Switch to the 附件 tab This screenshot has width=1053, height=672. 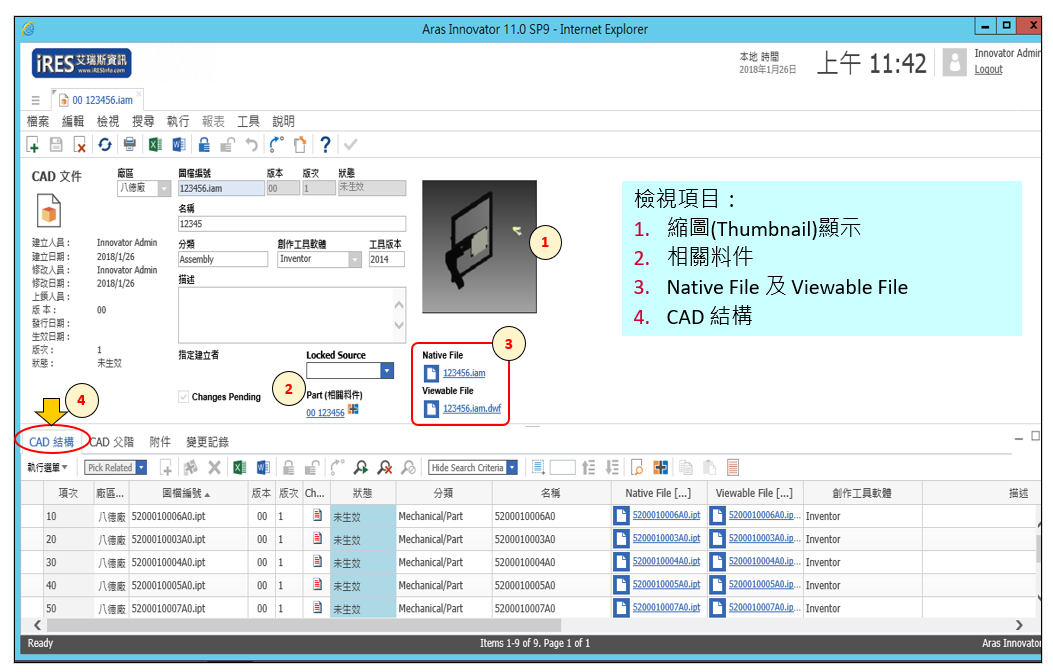click(160, 442)
